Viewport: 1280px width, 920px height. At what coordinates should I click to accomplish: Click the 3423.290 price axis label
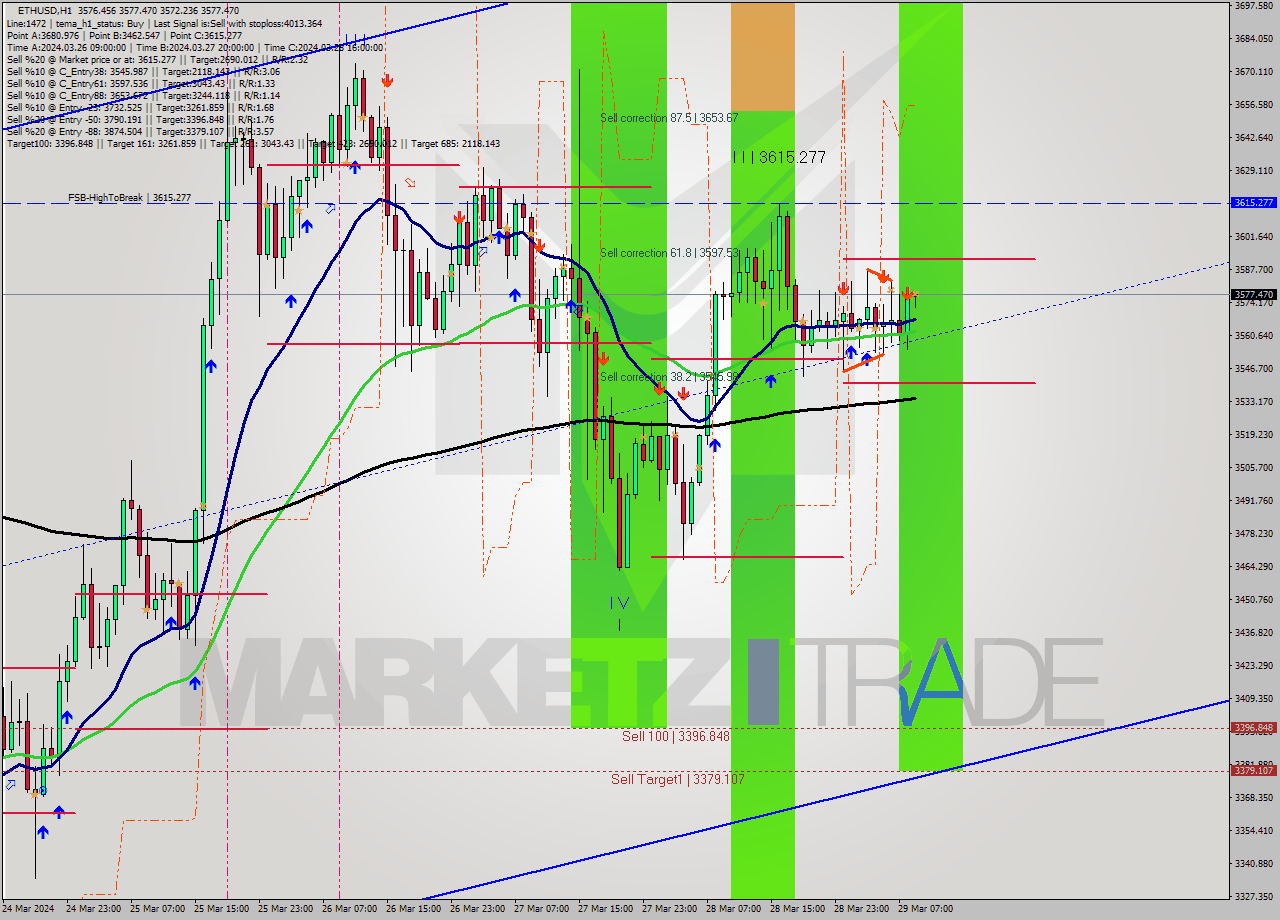1253,666
